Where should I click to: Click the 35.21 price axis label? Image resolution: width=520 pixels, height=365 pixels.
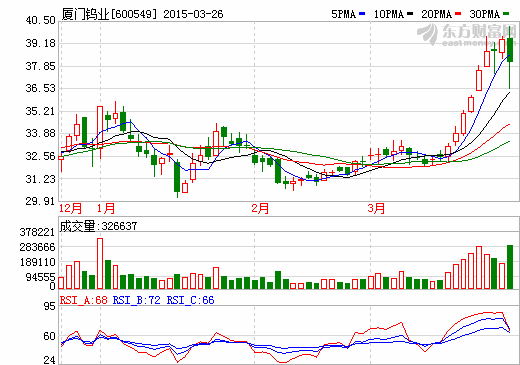click(41, 111)
